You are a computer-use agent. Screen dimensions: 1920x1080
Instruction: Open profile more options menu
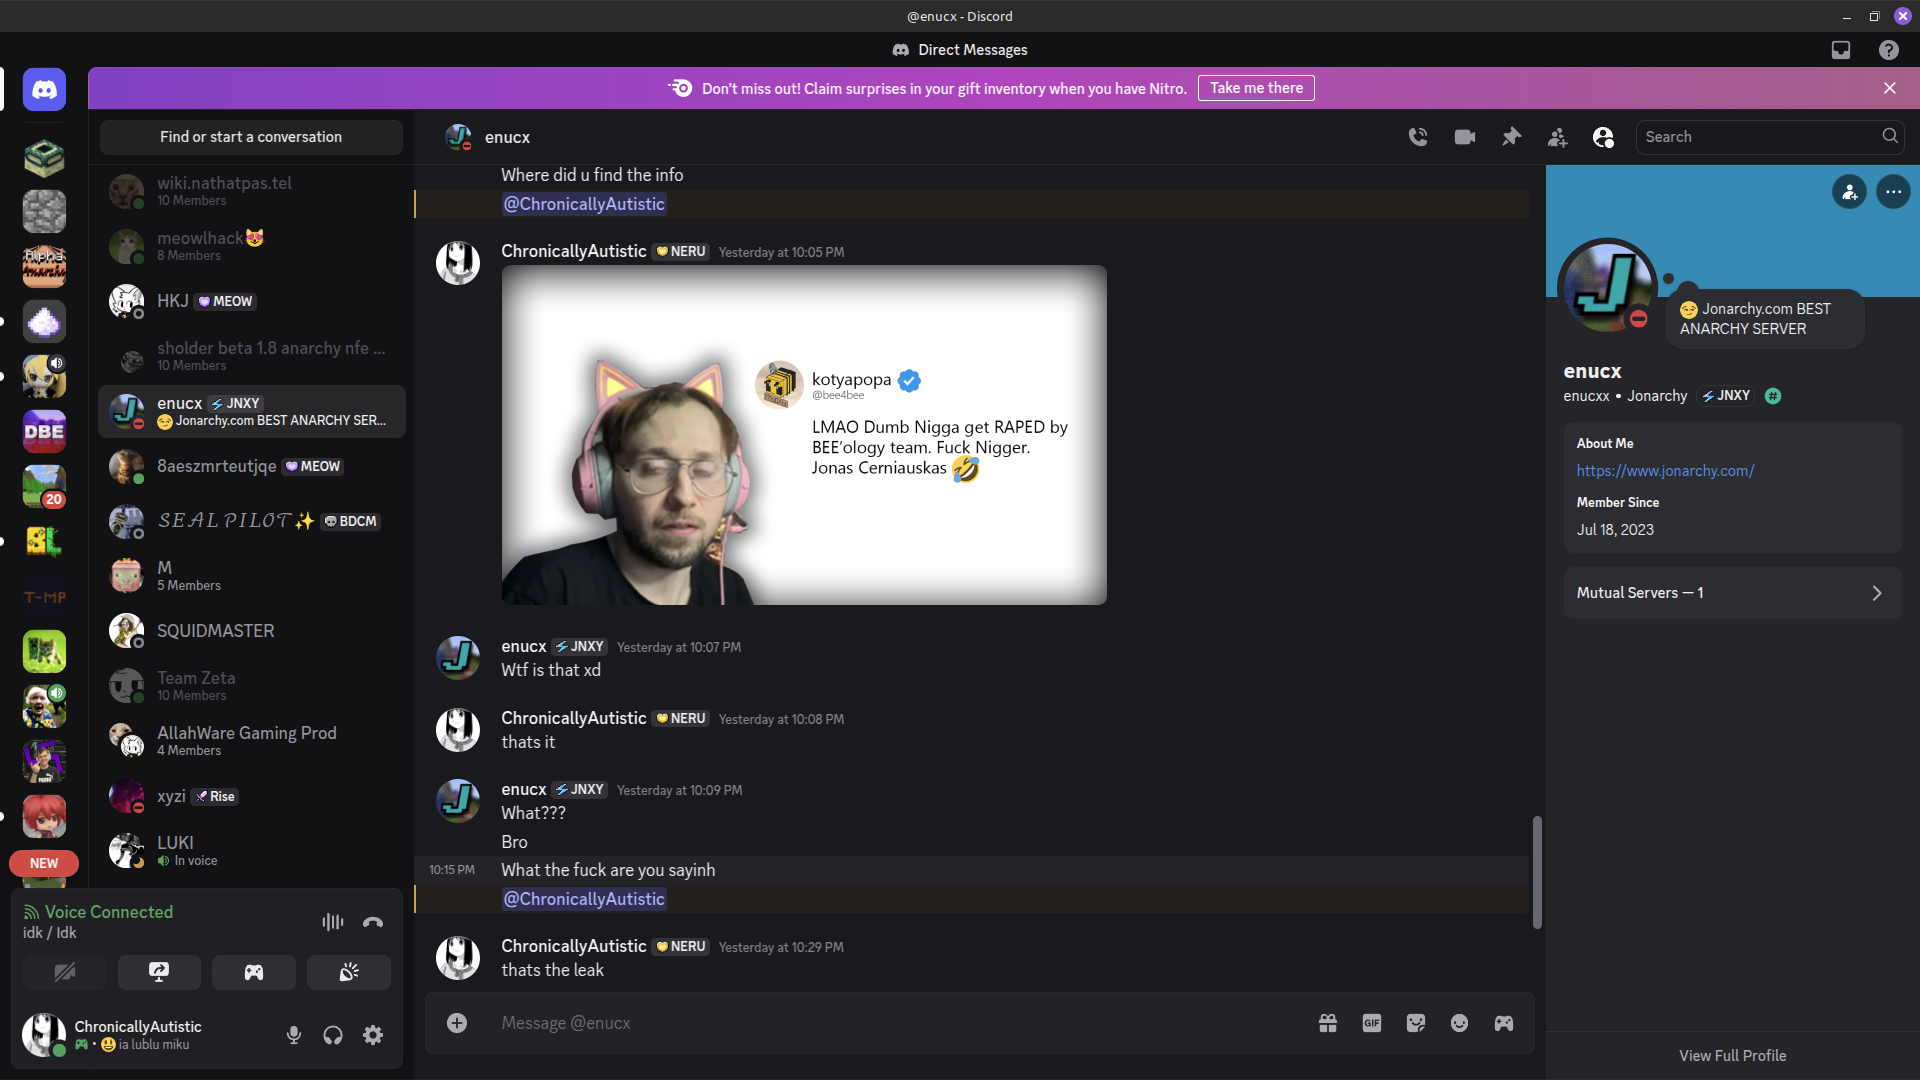pyautogui.click(x=1893, y=192)
